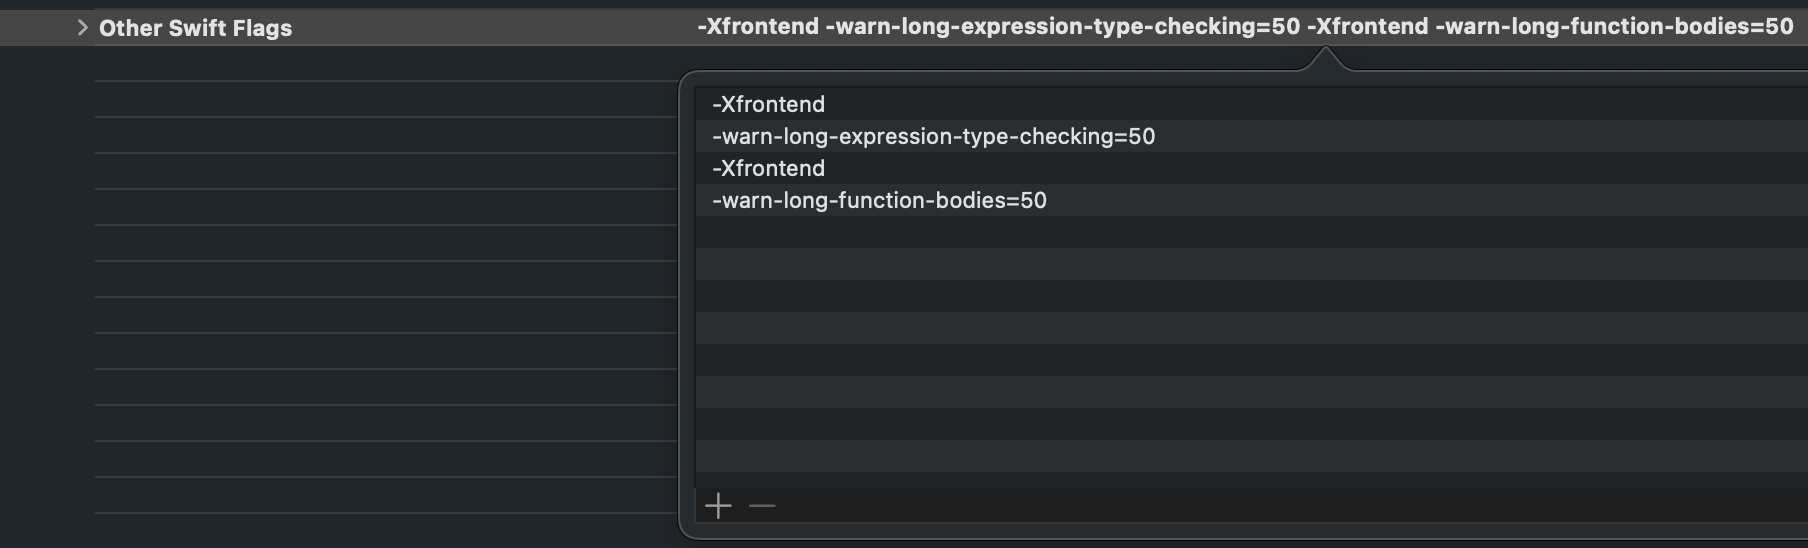This screenshot has width=1808, height=548.
Task: Select -warn-long-expression-type-checking=50 in the popover list
Action: (933, 136)
